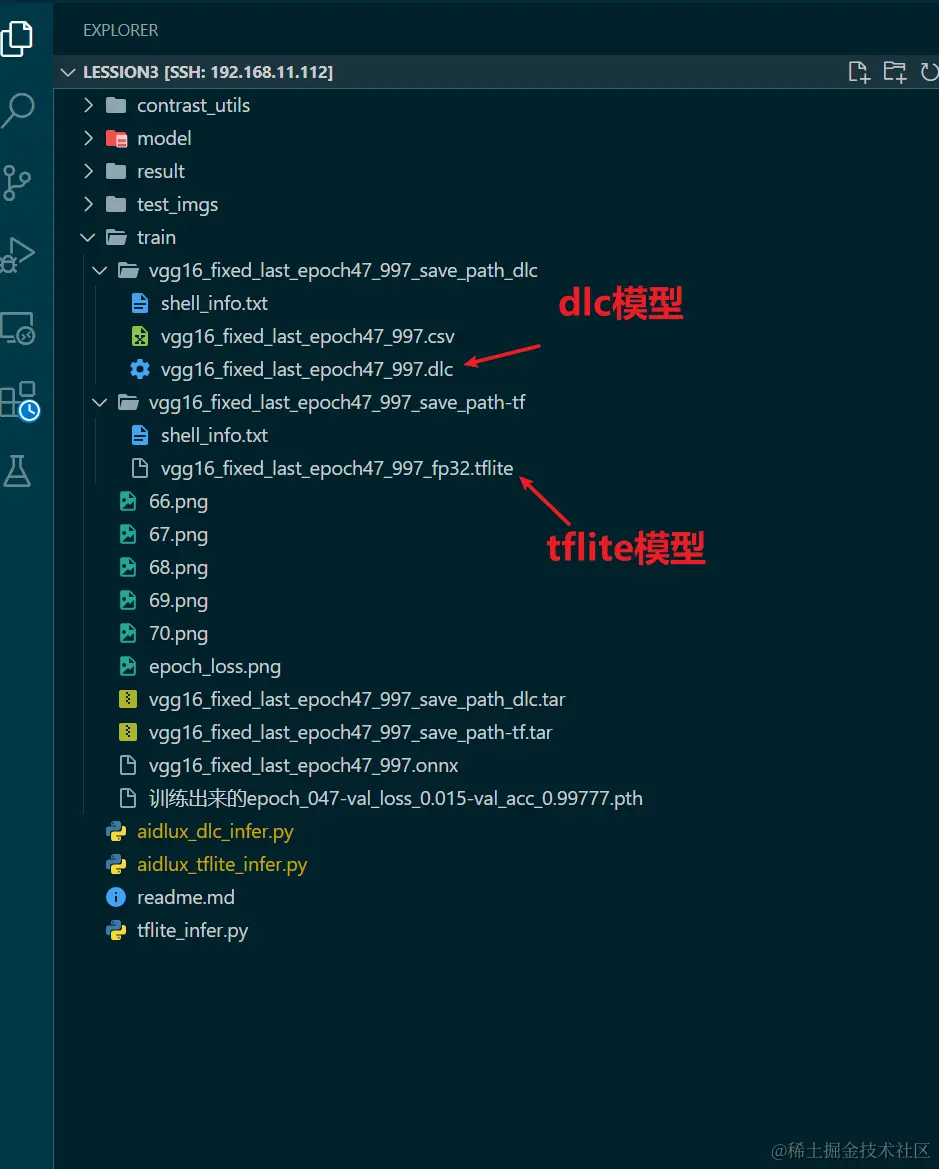Screen dimensions: 939x1169
Task: Open the Source Control icon
Action: (x=16, y=183)
